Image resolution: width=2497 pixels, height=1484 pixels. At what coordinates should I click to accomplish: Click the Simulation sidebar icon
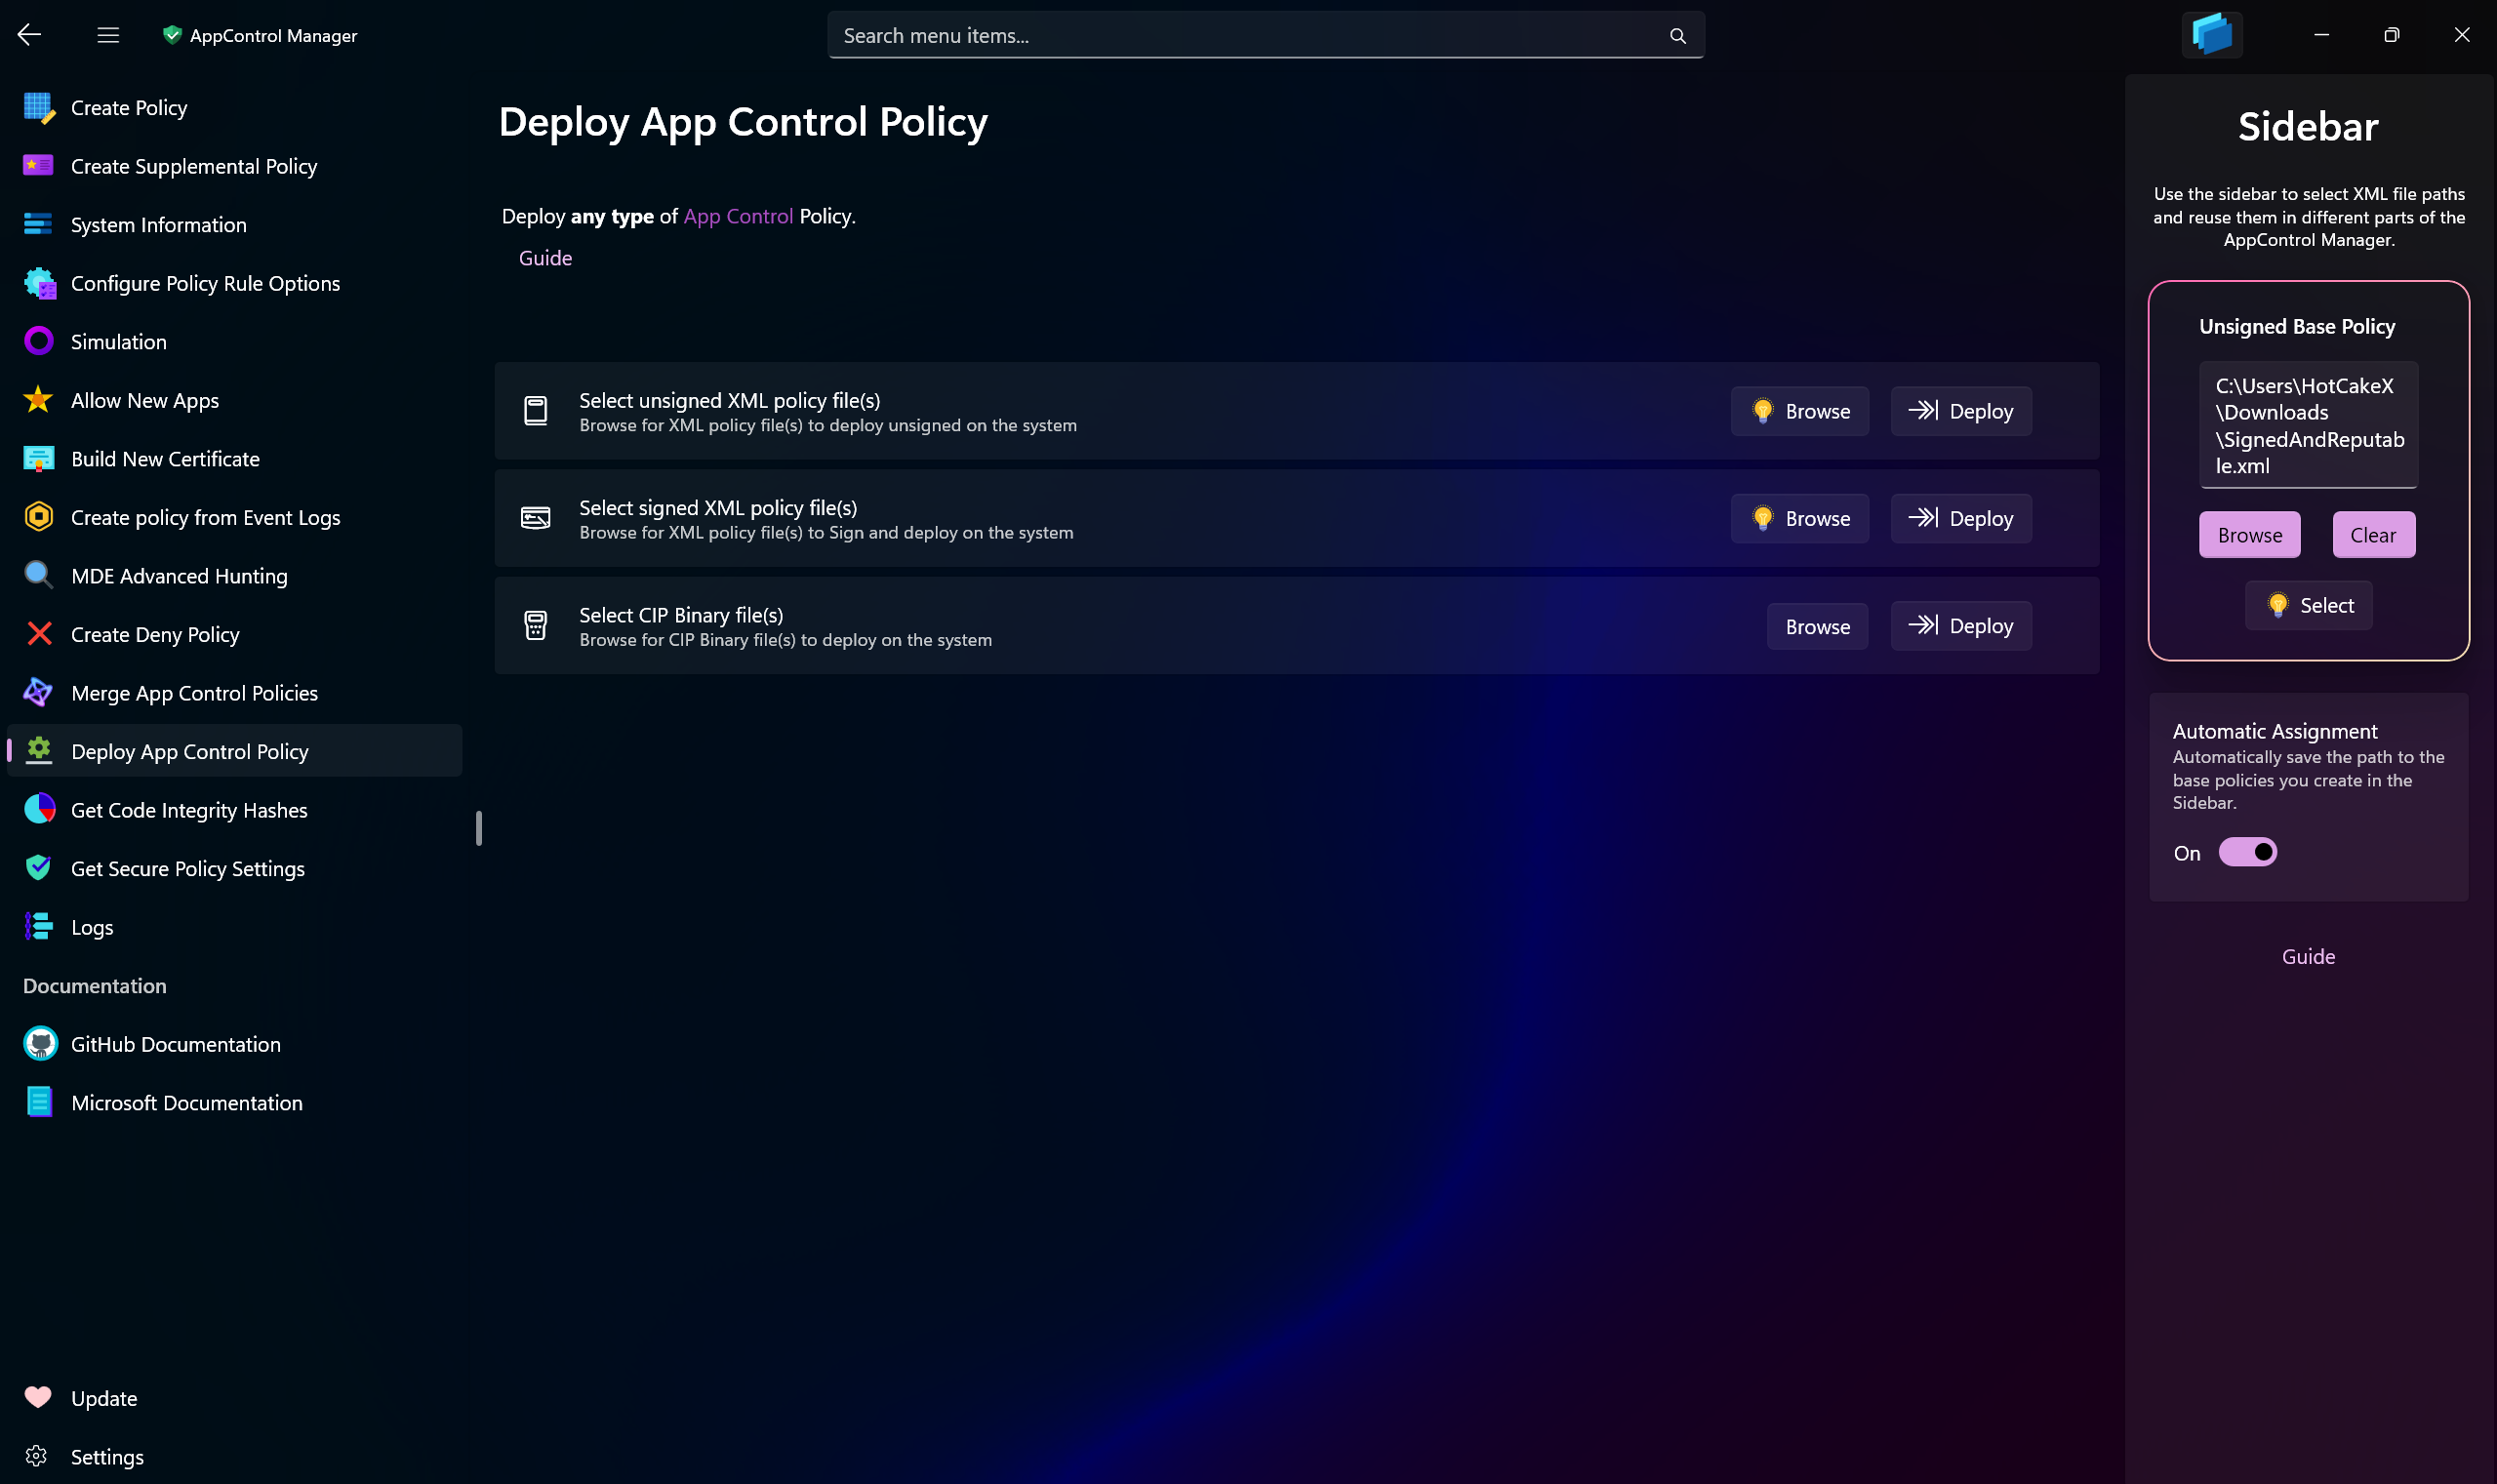(39, 341)
